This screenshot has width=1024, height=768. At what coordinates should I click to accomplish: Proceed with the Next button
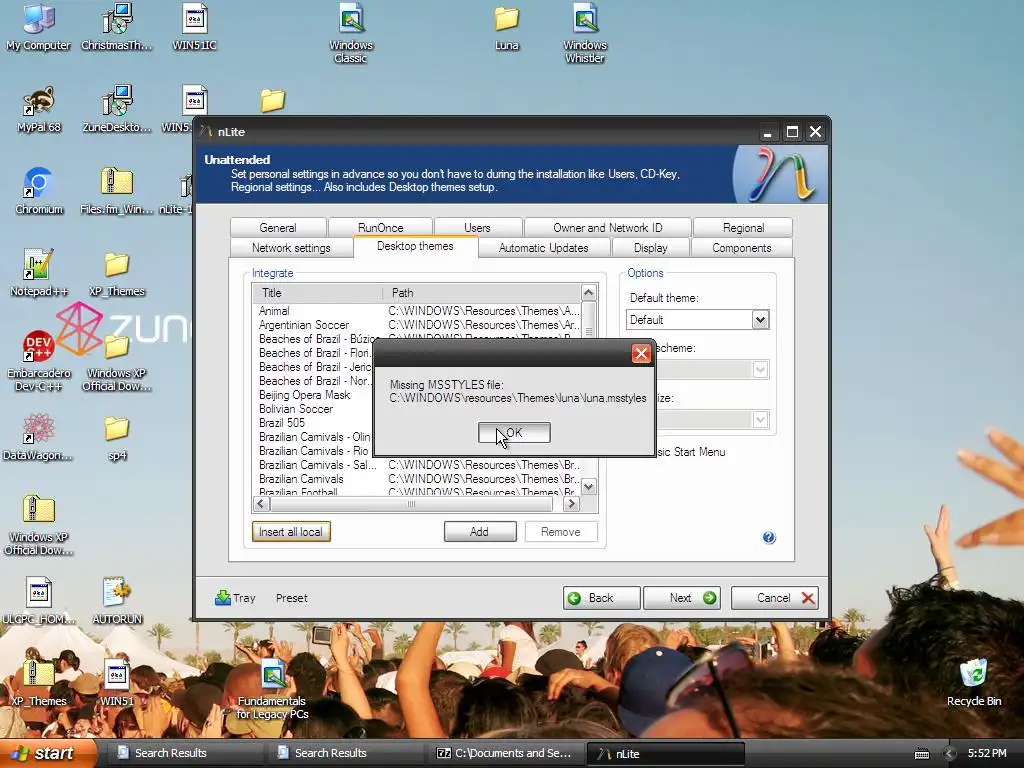[682, 598]
